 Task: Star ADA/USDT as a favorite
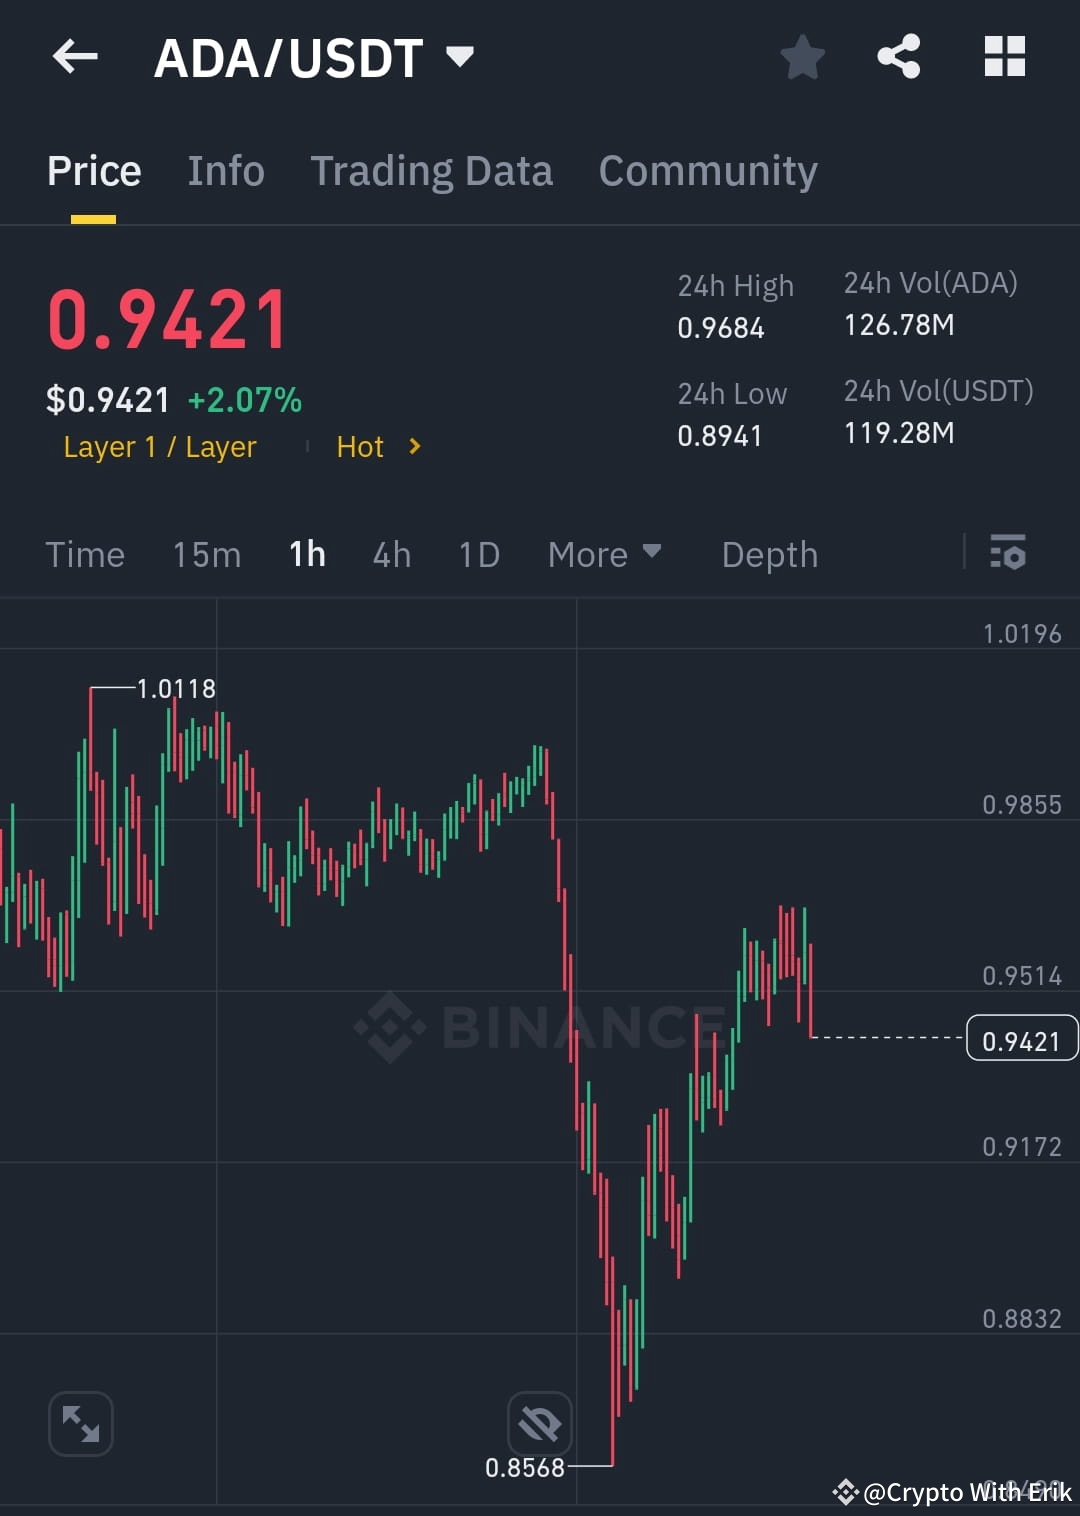[803, 57]
